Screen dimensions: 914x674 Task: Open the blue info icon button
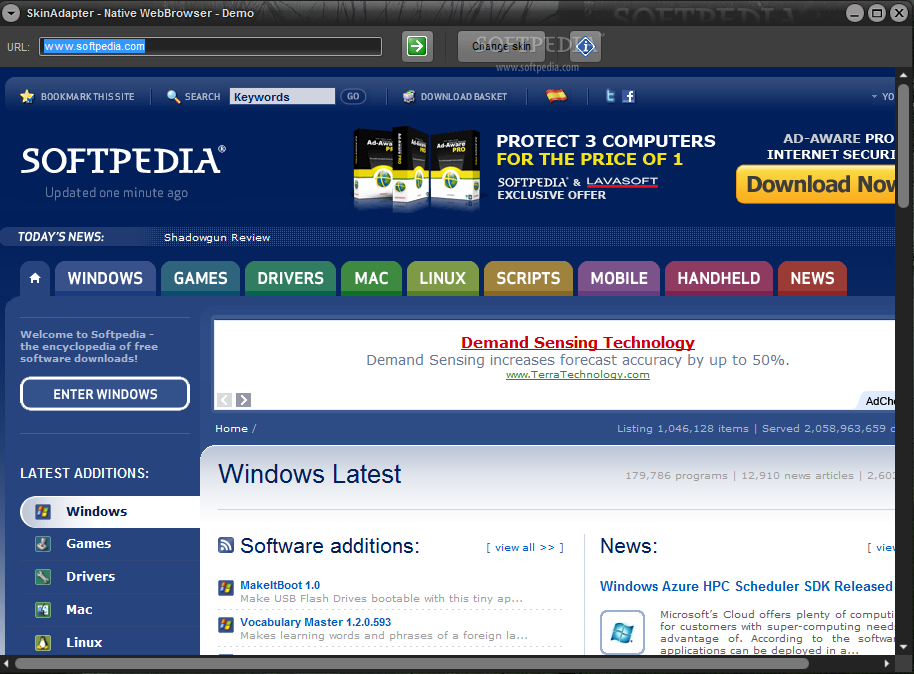pos(585,46)
